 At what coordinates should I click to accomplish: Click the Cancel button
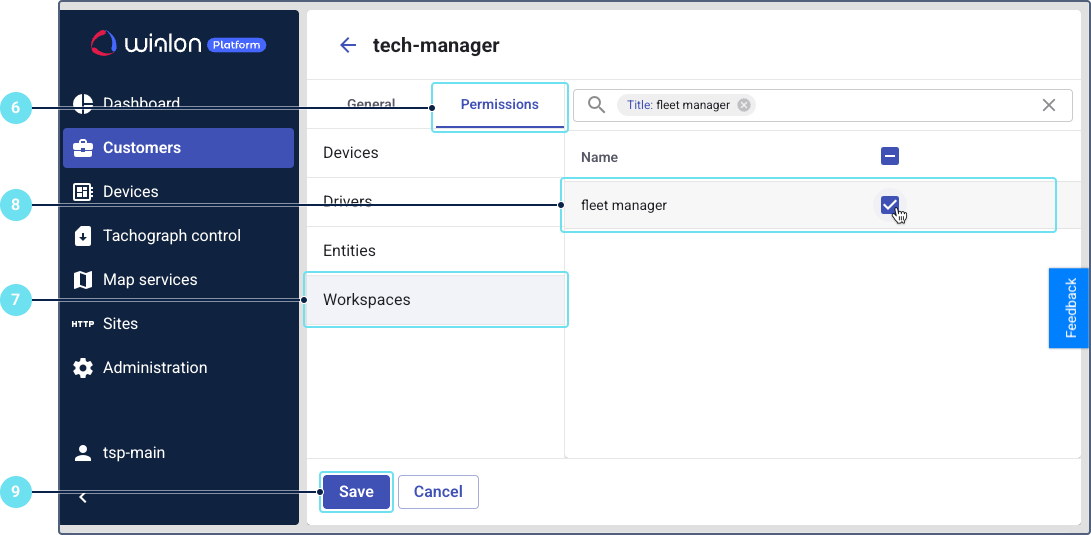pyautogui.click(x=438, y=492)
